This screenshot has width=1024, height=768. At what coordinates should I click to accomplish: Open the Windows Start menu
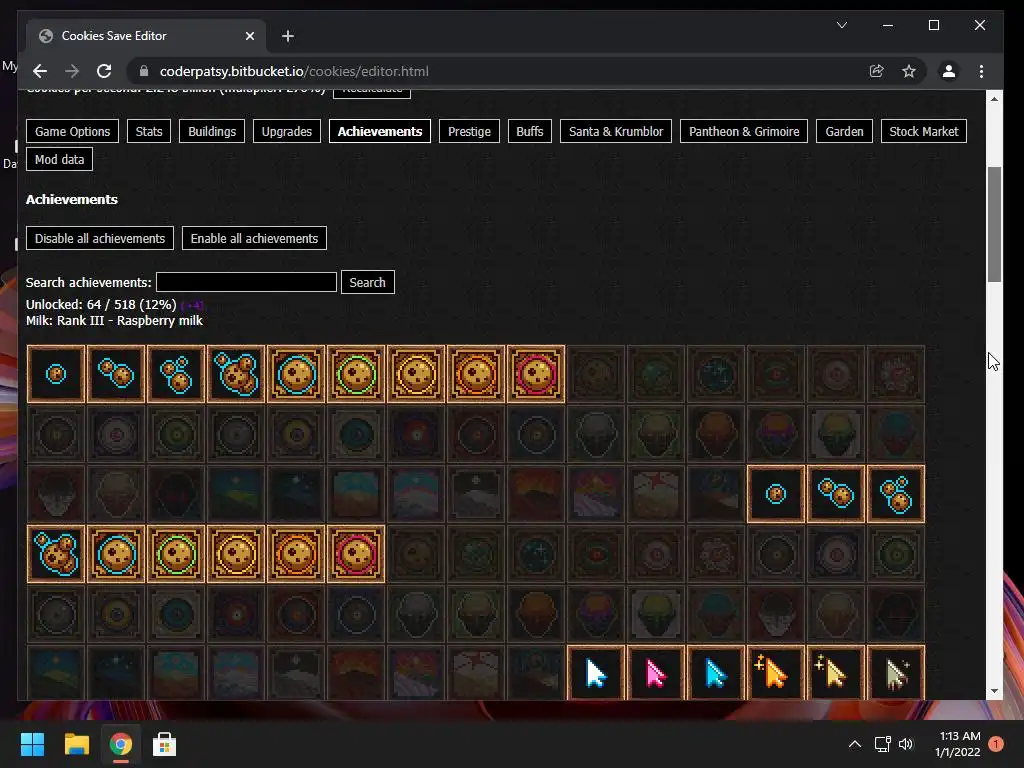click(x=32, y=744)
